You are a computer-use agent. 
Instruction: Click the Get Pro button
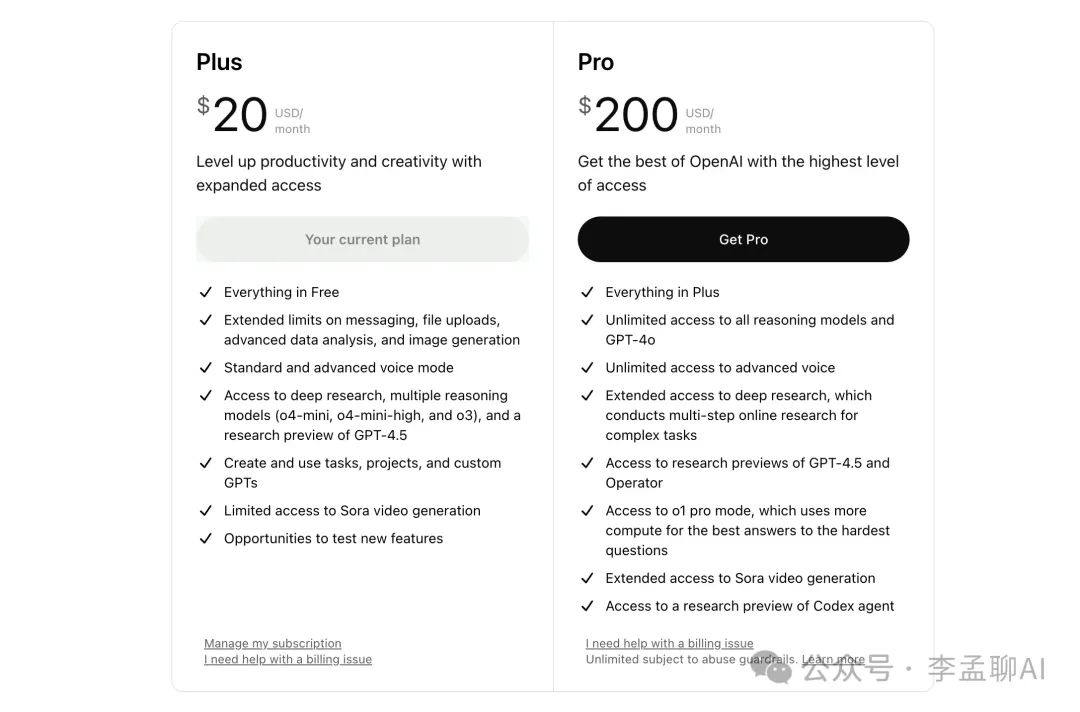(743, 240)
